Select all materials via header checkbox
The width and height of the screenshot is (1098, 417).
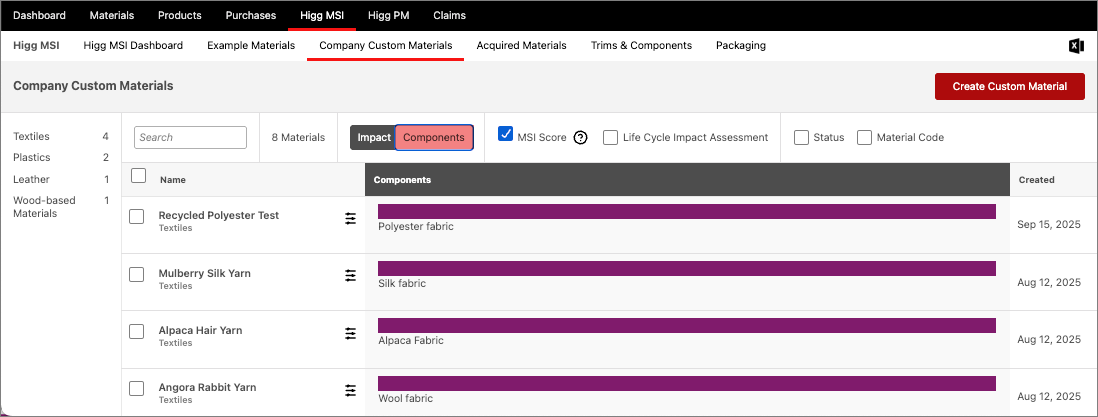139,176
